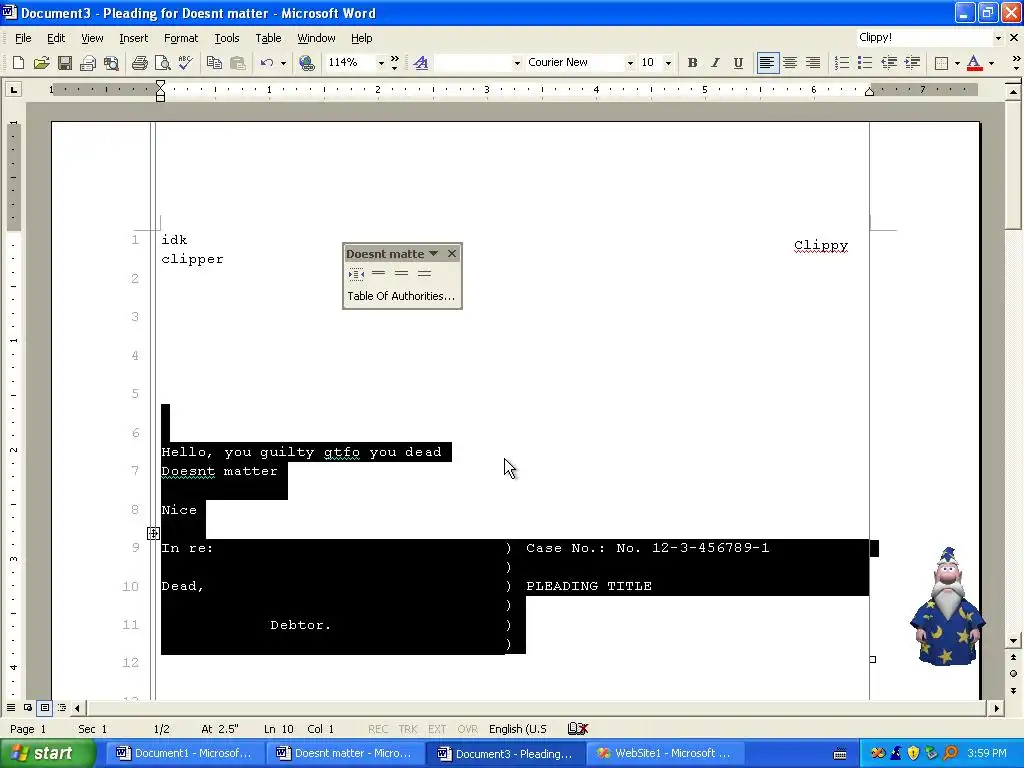
Task: Toggle Underline formatting
Action: coord(738,63)
